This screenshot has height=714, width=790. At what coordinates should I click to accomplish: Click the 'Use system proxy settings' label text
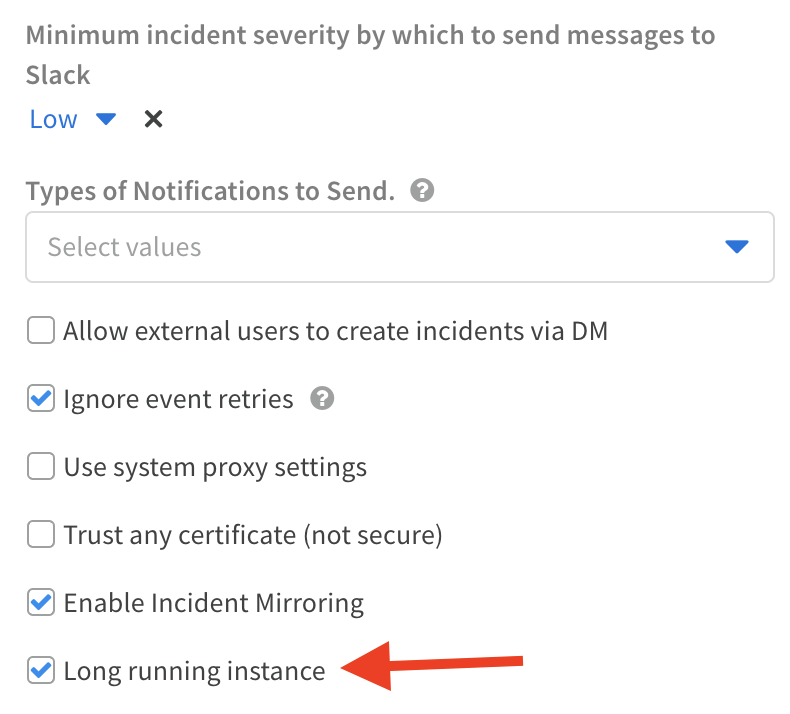pyautogui.click(x=215, y=467)
